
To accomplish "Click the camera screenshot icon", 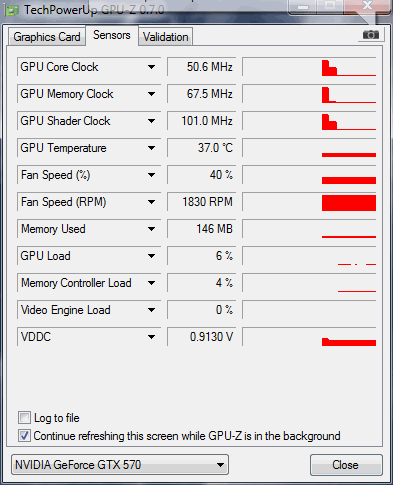I will click(x=371, y=35).
